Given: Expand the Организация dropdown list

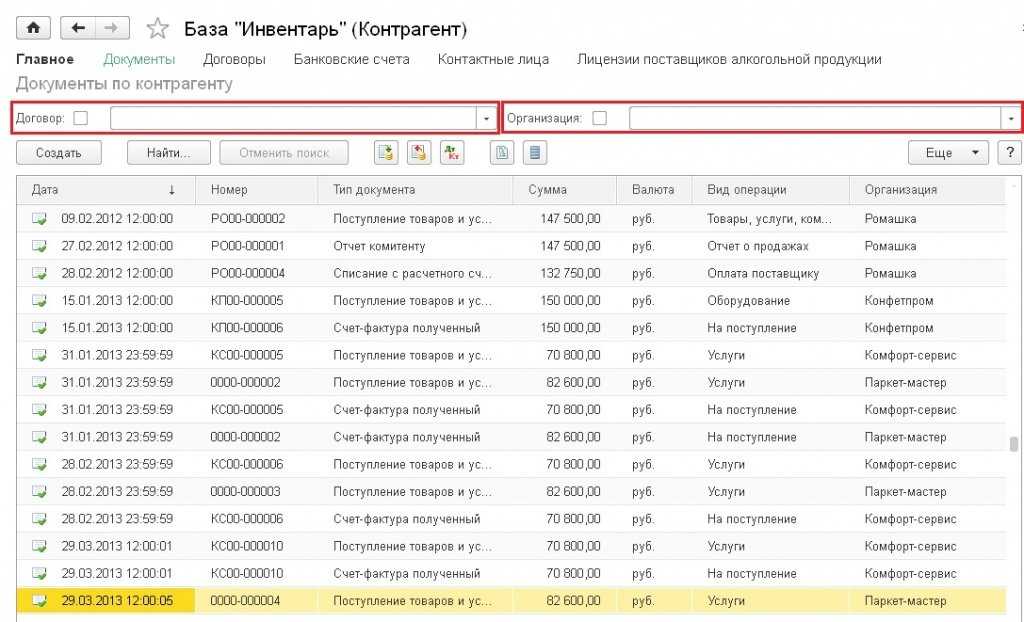Looking at the screenshot, I should (x=1011, y=118).
